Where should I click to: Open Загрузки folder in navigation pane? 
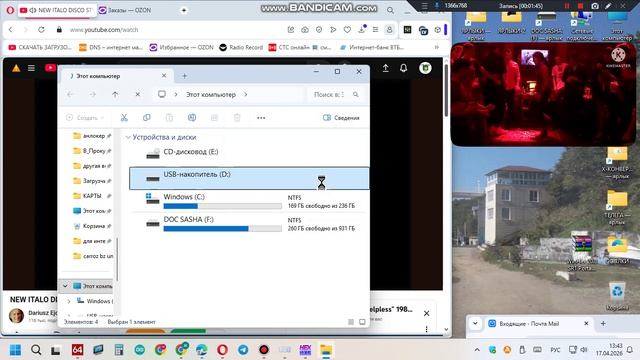coord(91,181)
